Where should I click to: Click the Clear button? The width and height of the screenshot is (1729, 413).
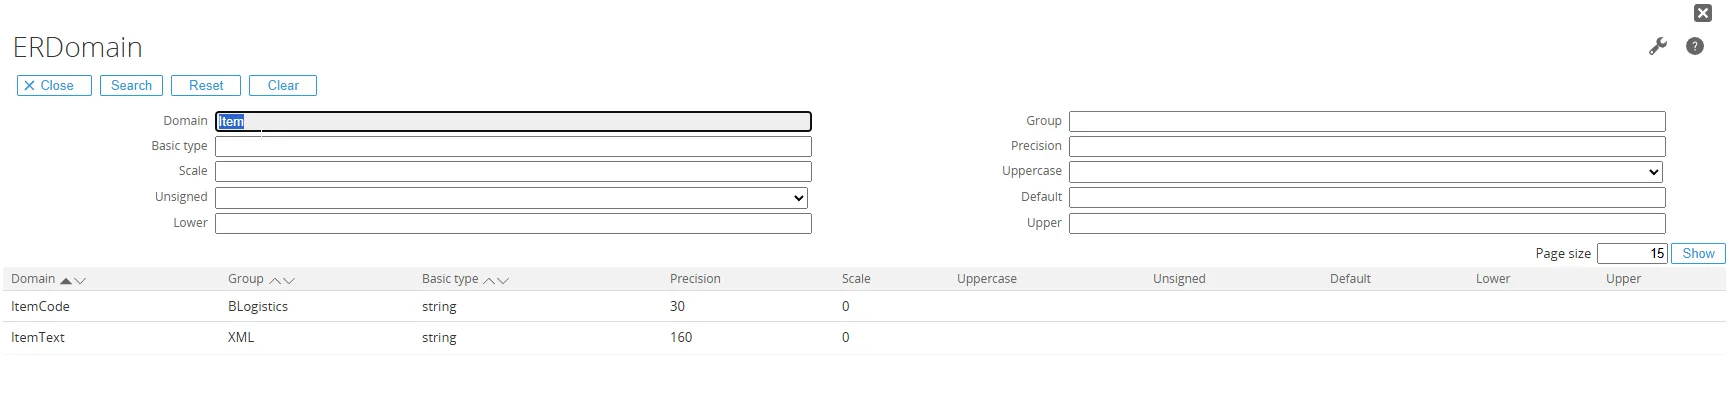283,86
